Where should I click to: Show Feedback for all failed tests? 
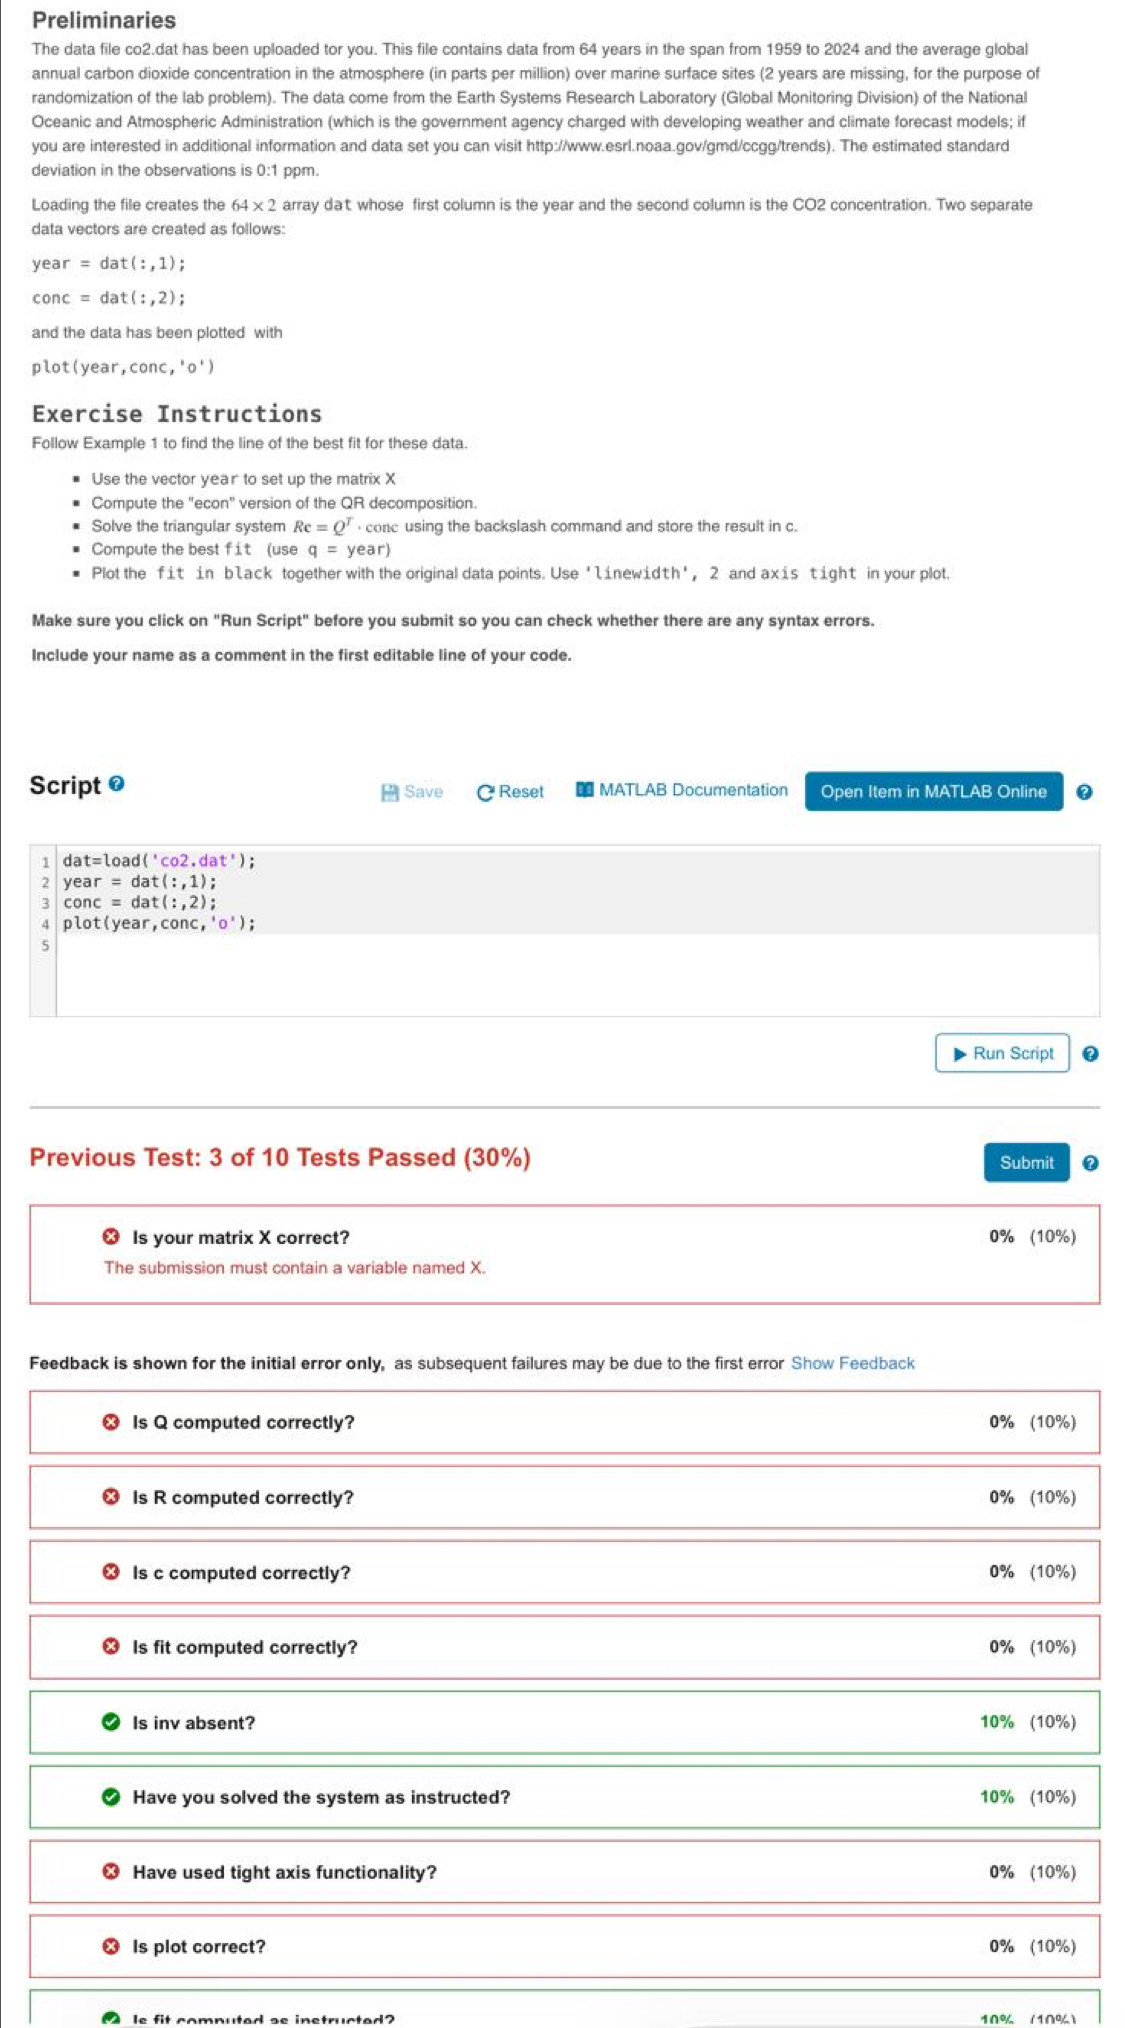coord(852,1363)
